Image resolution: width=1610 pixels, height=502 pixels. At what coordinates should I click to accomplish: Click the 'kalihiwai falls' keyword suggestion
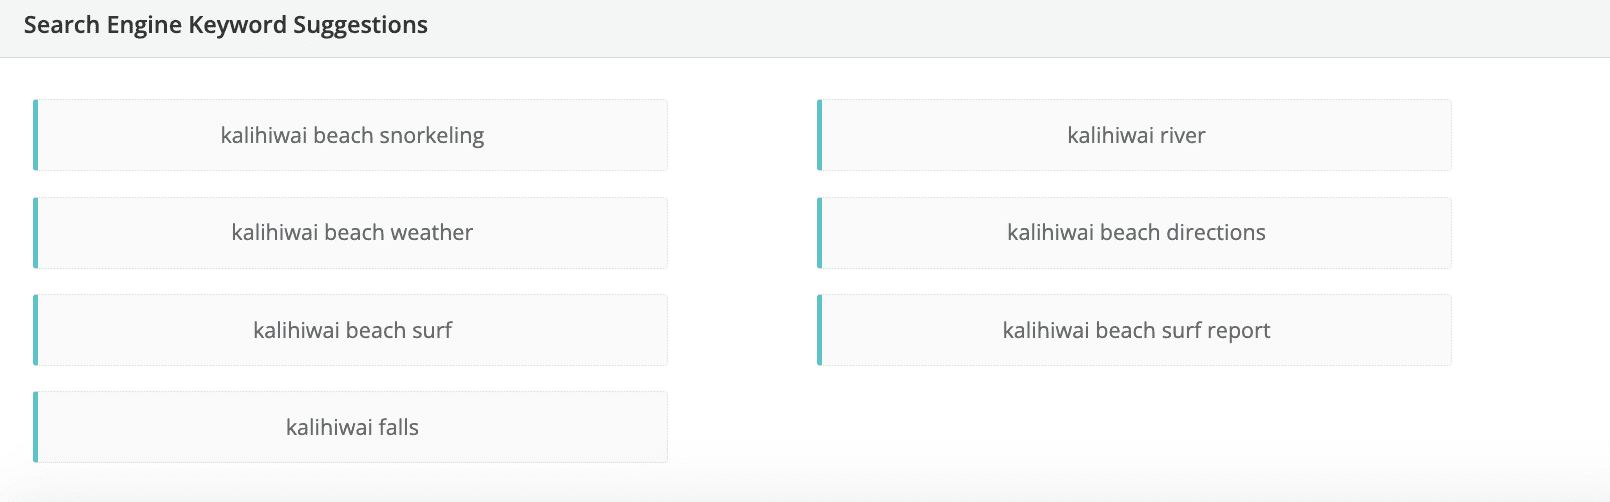352,427
